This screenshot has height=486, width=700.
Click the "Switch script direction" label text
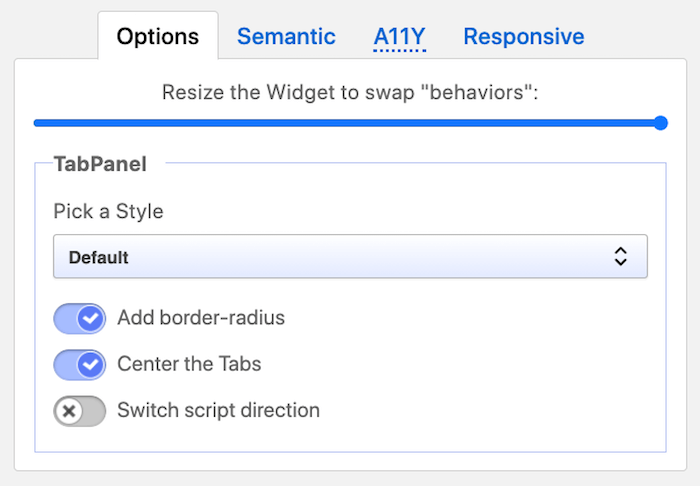(x=218, y=410)
